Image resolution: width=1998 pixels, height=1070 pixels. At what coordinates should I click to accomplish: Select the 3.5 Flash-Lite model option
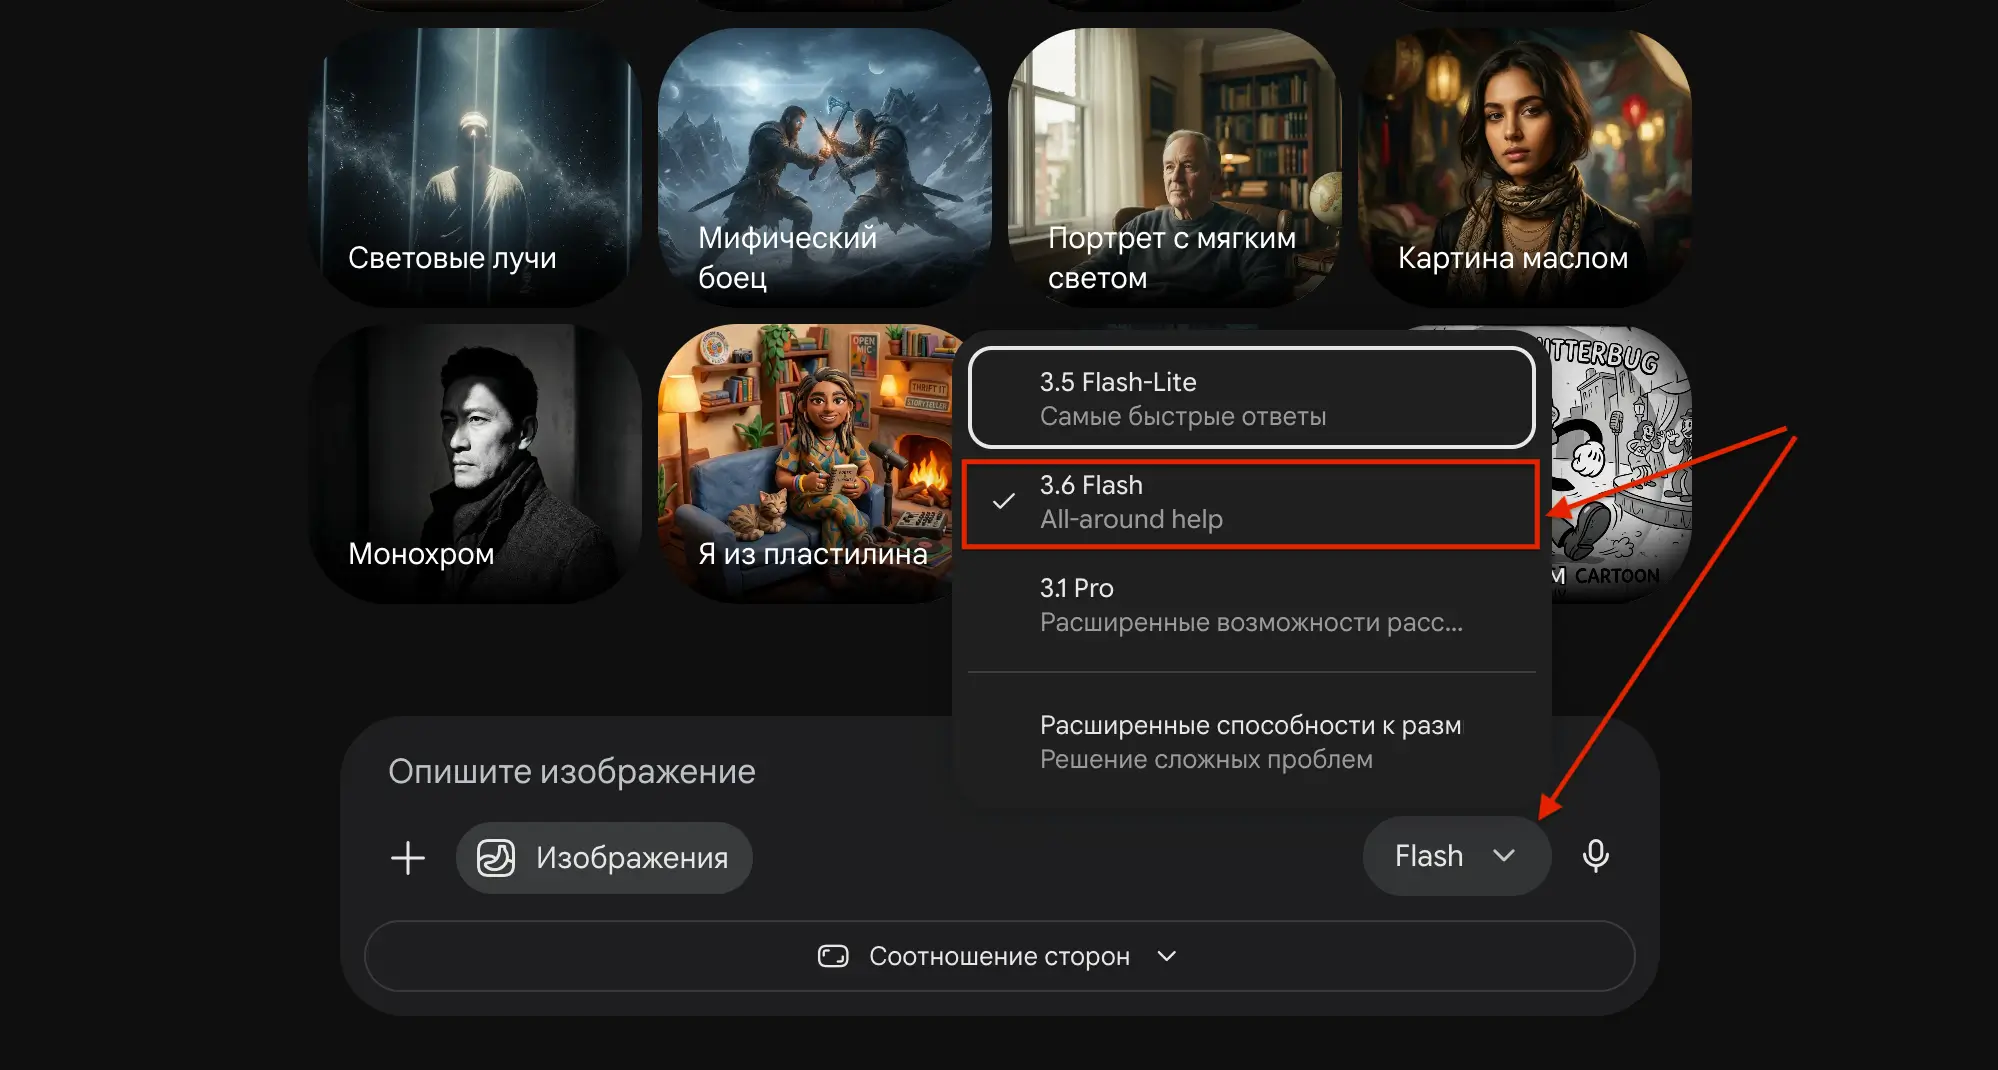(1251, 398)
